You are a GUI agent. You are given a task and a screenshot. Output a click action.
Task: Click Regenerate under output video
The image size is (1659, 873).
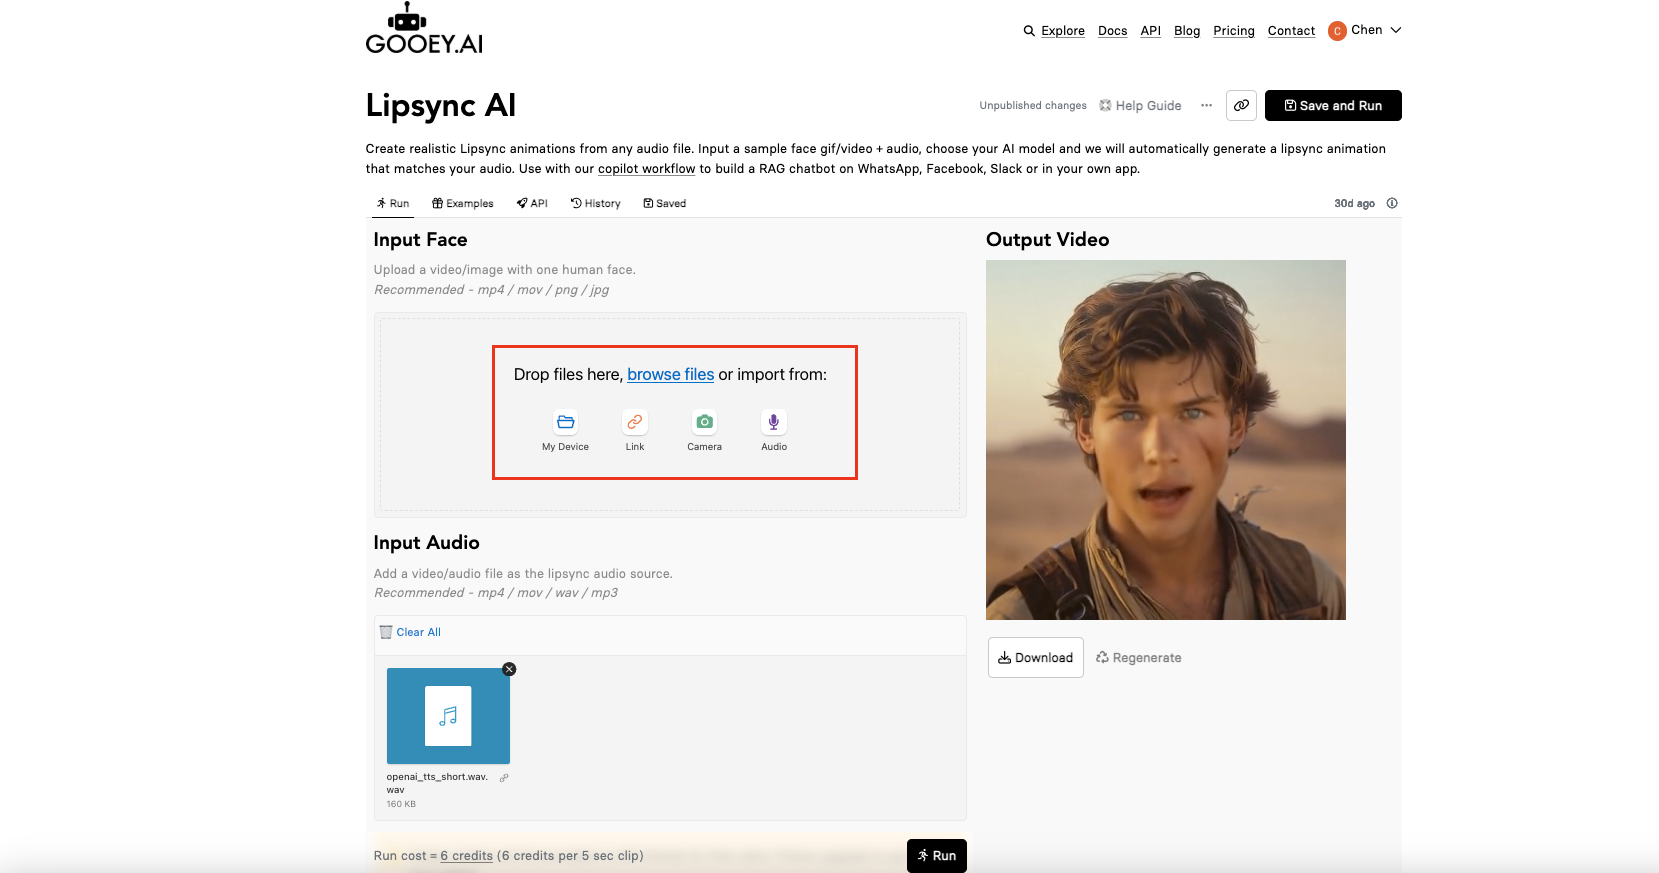tap(1139, 657)
